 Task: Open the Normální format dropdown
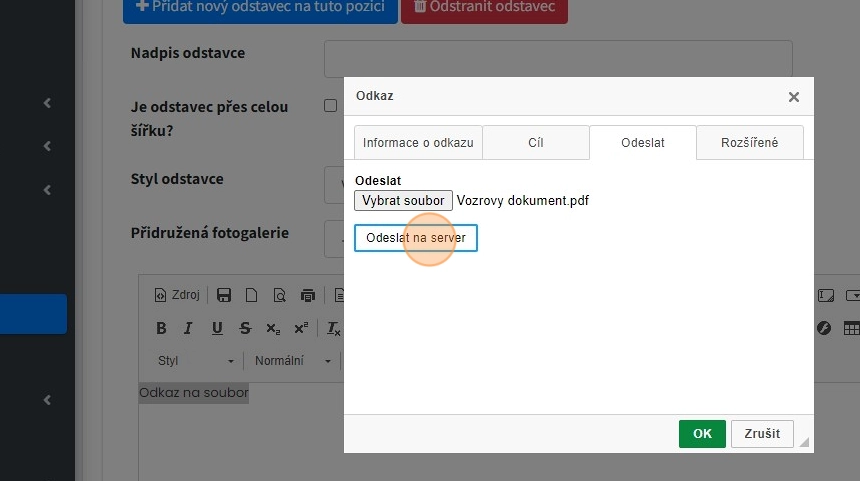coord(292,361)
